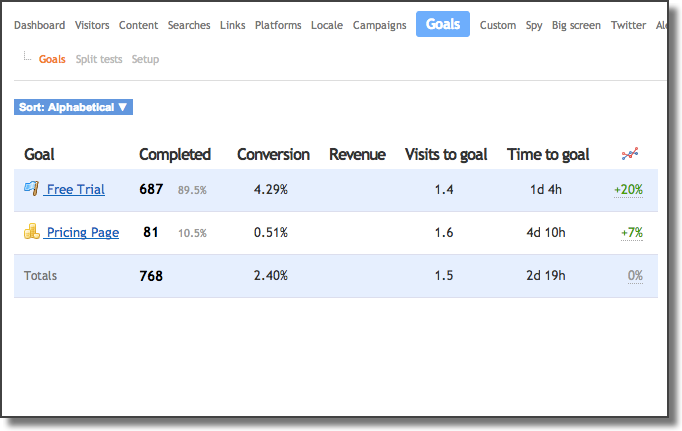Open the Platforms tab
The width and height of the screenshot is (682, 431).
pos(278,25)
